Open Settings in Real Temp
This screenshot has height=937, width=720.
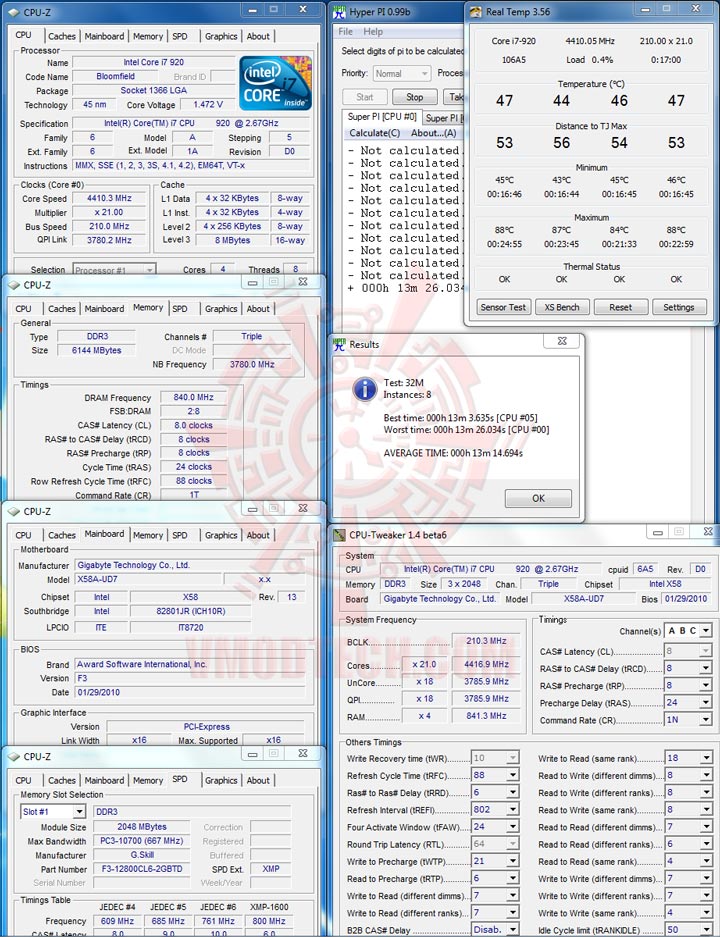[x=679, y=307]
